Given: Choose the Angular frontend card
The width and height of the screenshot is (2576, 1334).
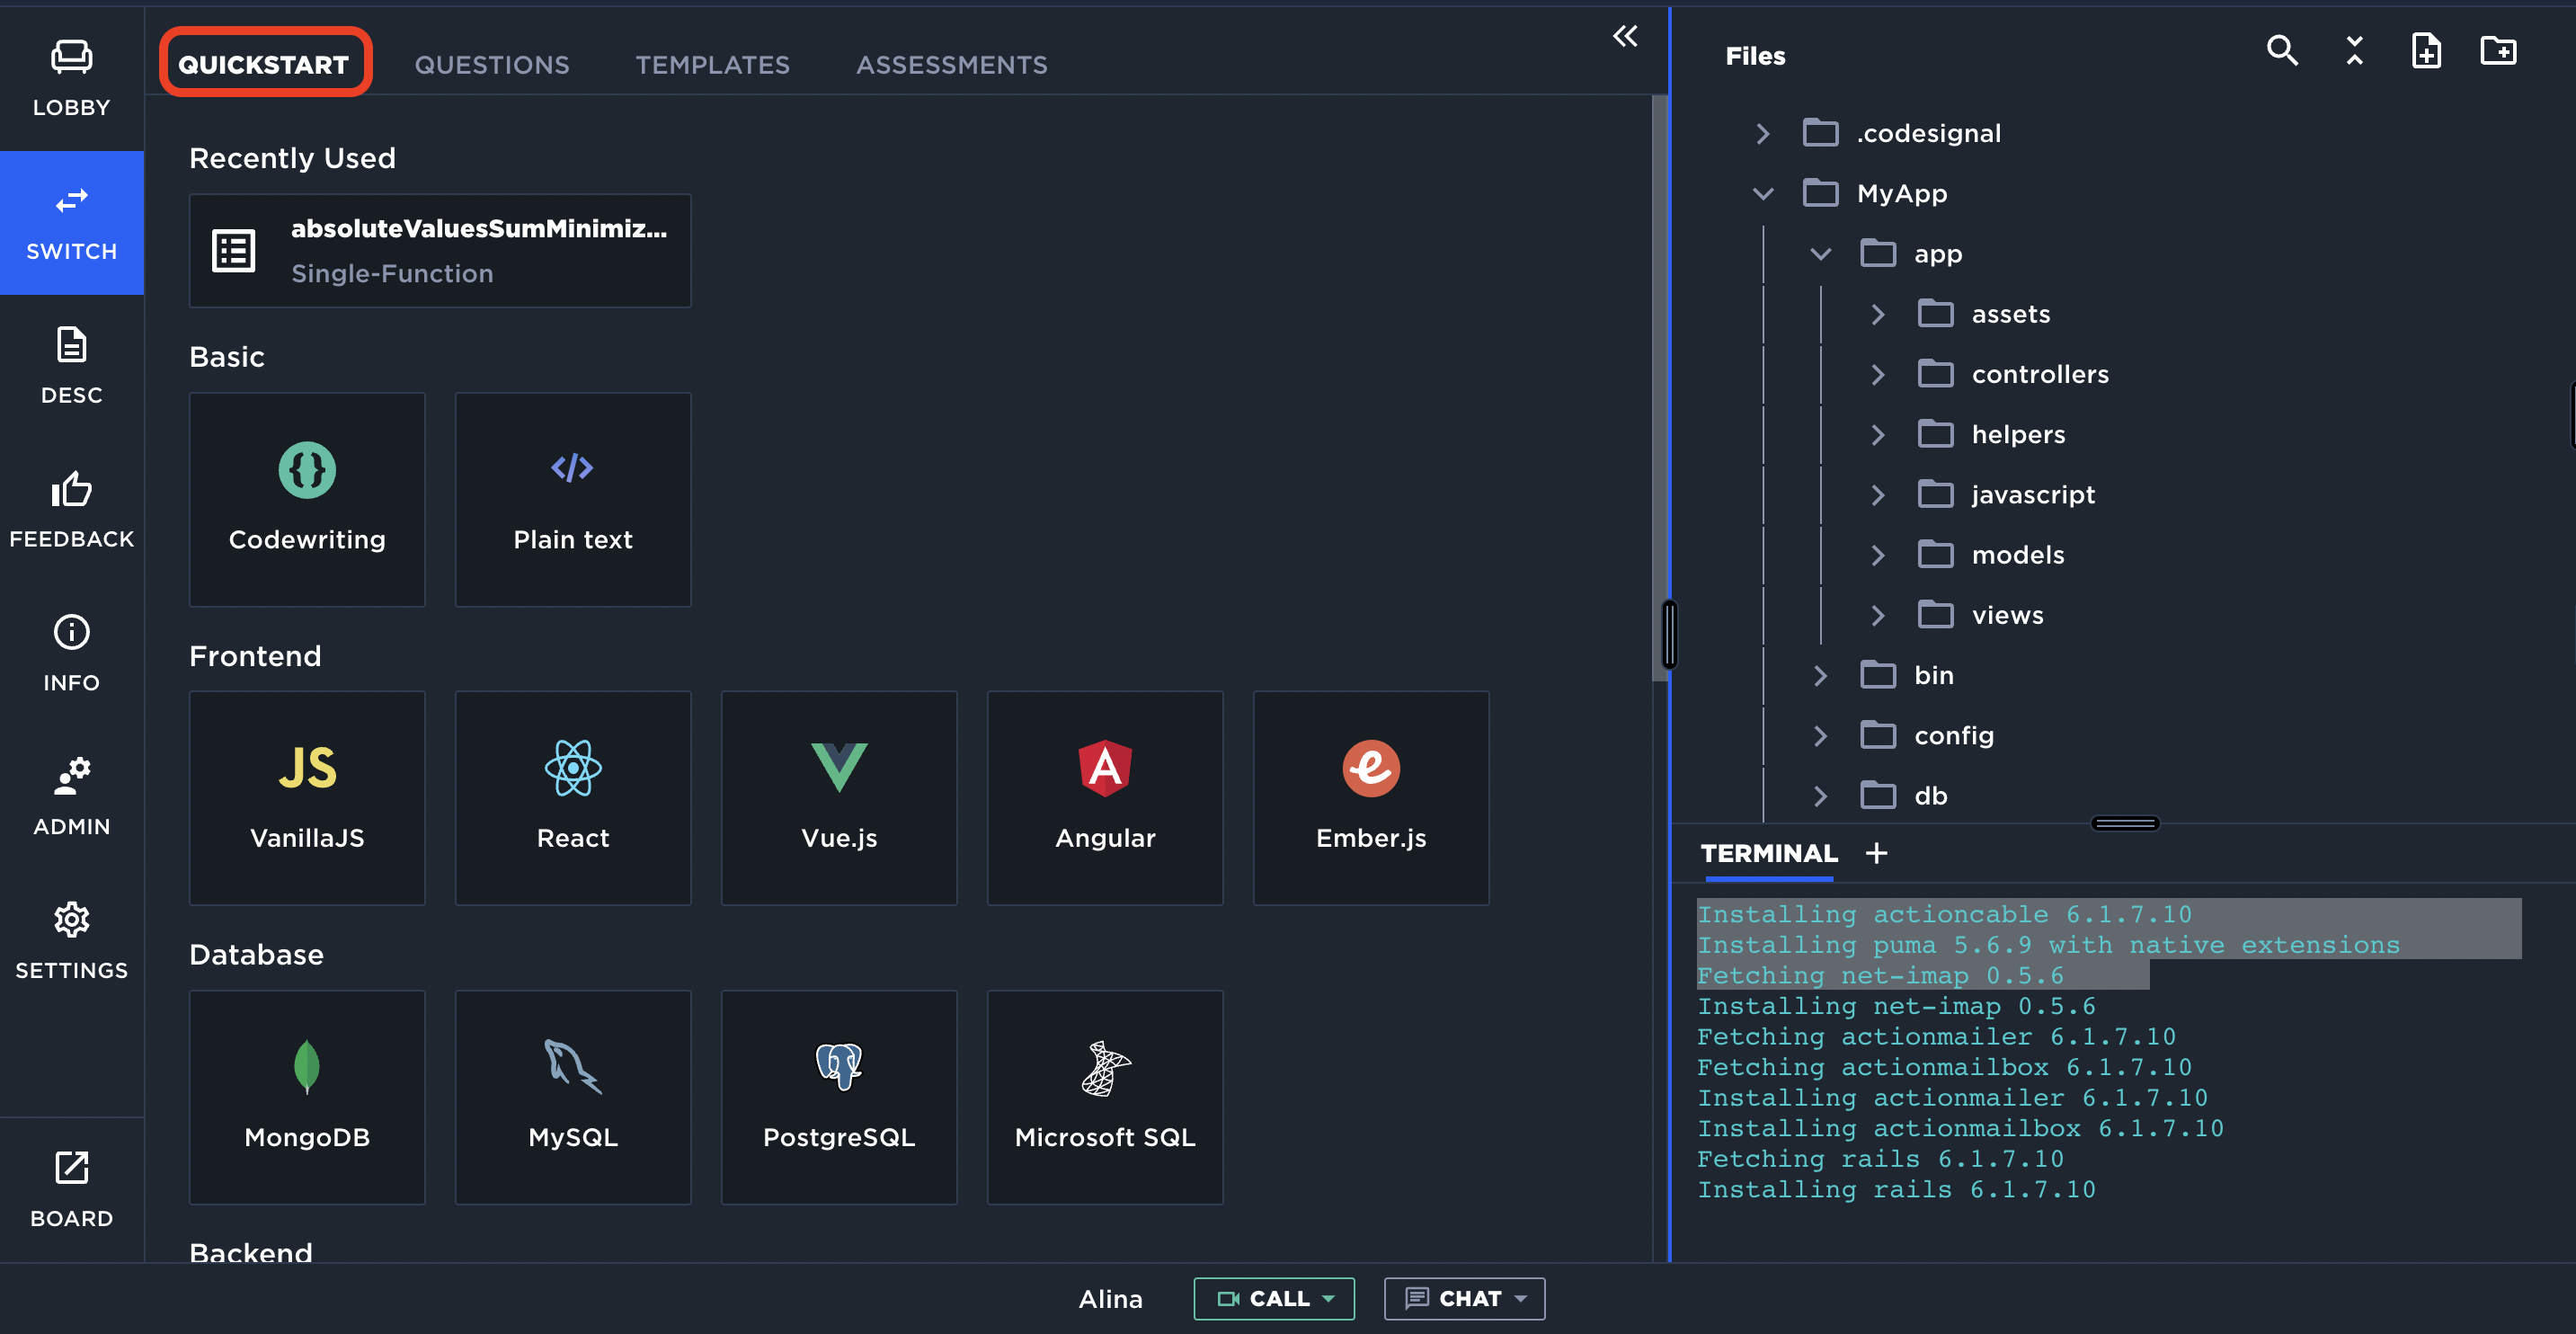Looking at the screenshot, I should coord(1105,798).
